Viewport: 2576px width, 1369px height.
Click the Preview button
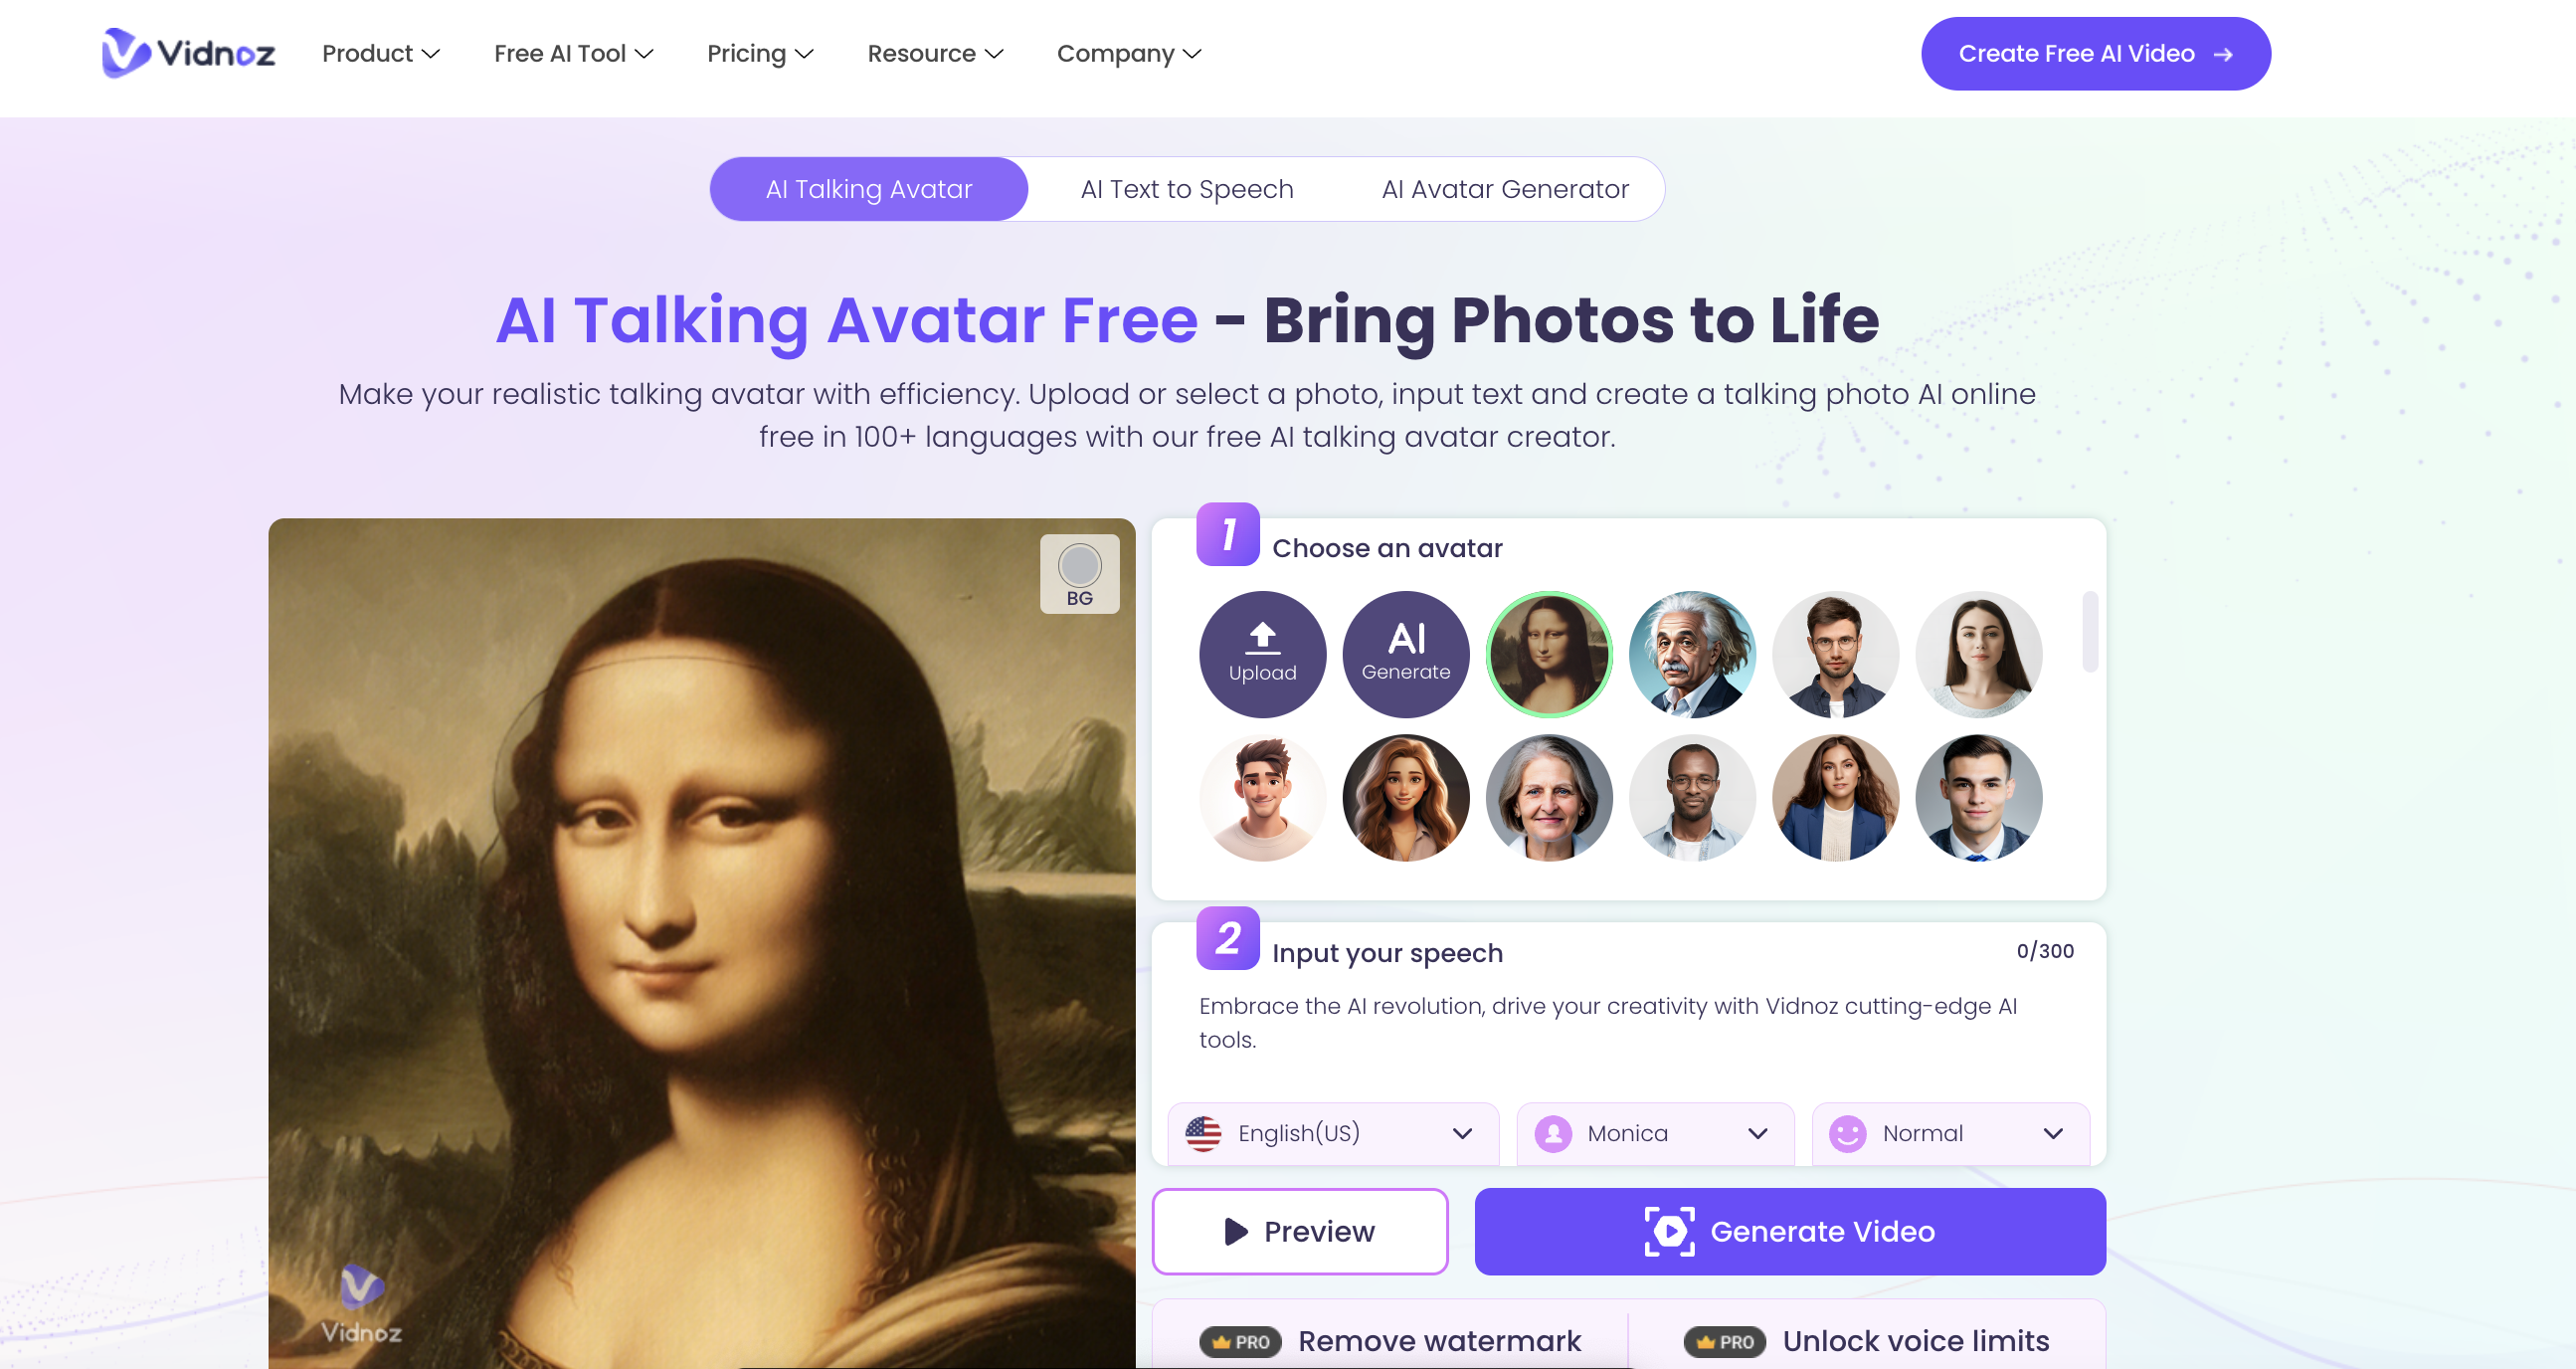click(1300, 1231)
